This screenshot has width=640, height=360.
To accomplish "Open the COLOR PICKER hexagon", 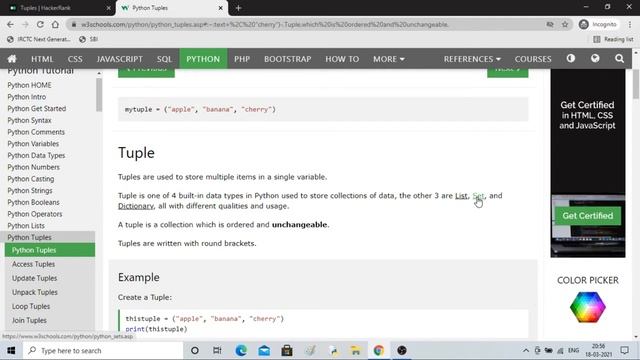I will pos(588,307).
